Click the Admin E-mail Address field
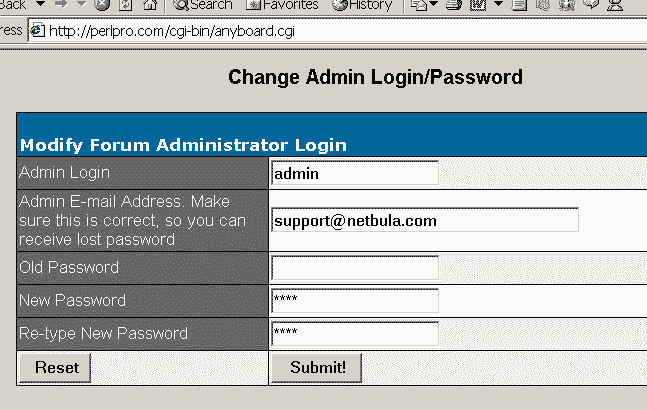 pos(425,220)
